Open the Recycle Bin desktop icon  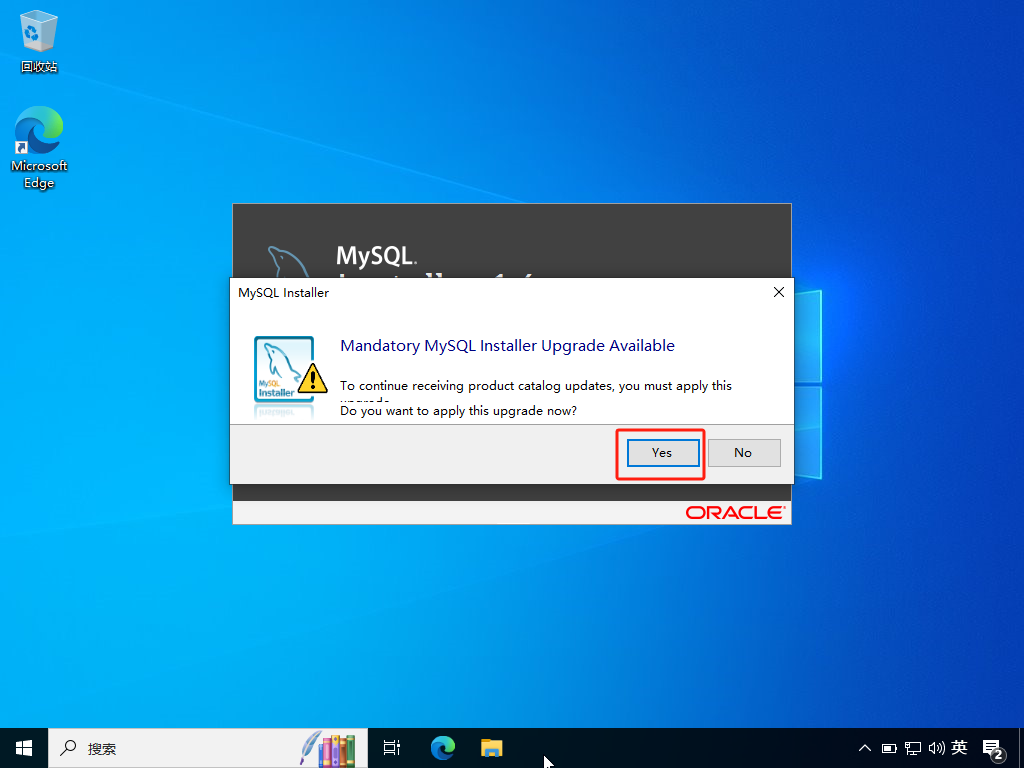(x=39, y=40)
